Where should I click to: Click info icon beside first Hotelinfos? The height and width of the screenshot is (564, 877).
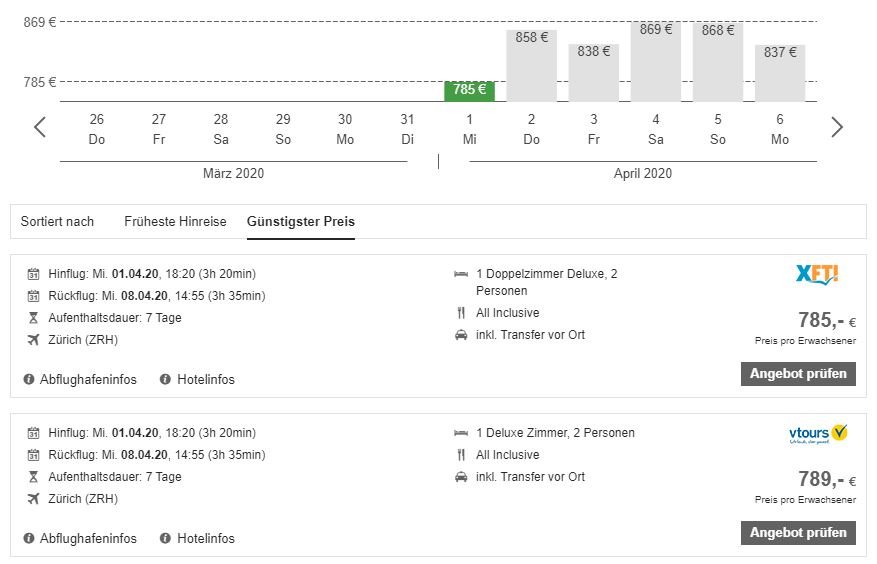tap(165, 379)
